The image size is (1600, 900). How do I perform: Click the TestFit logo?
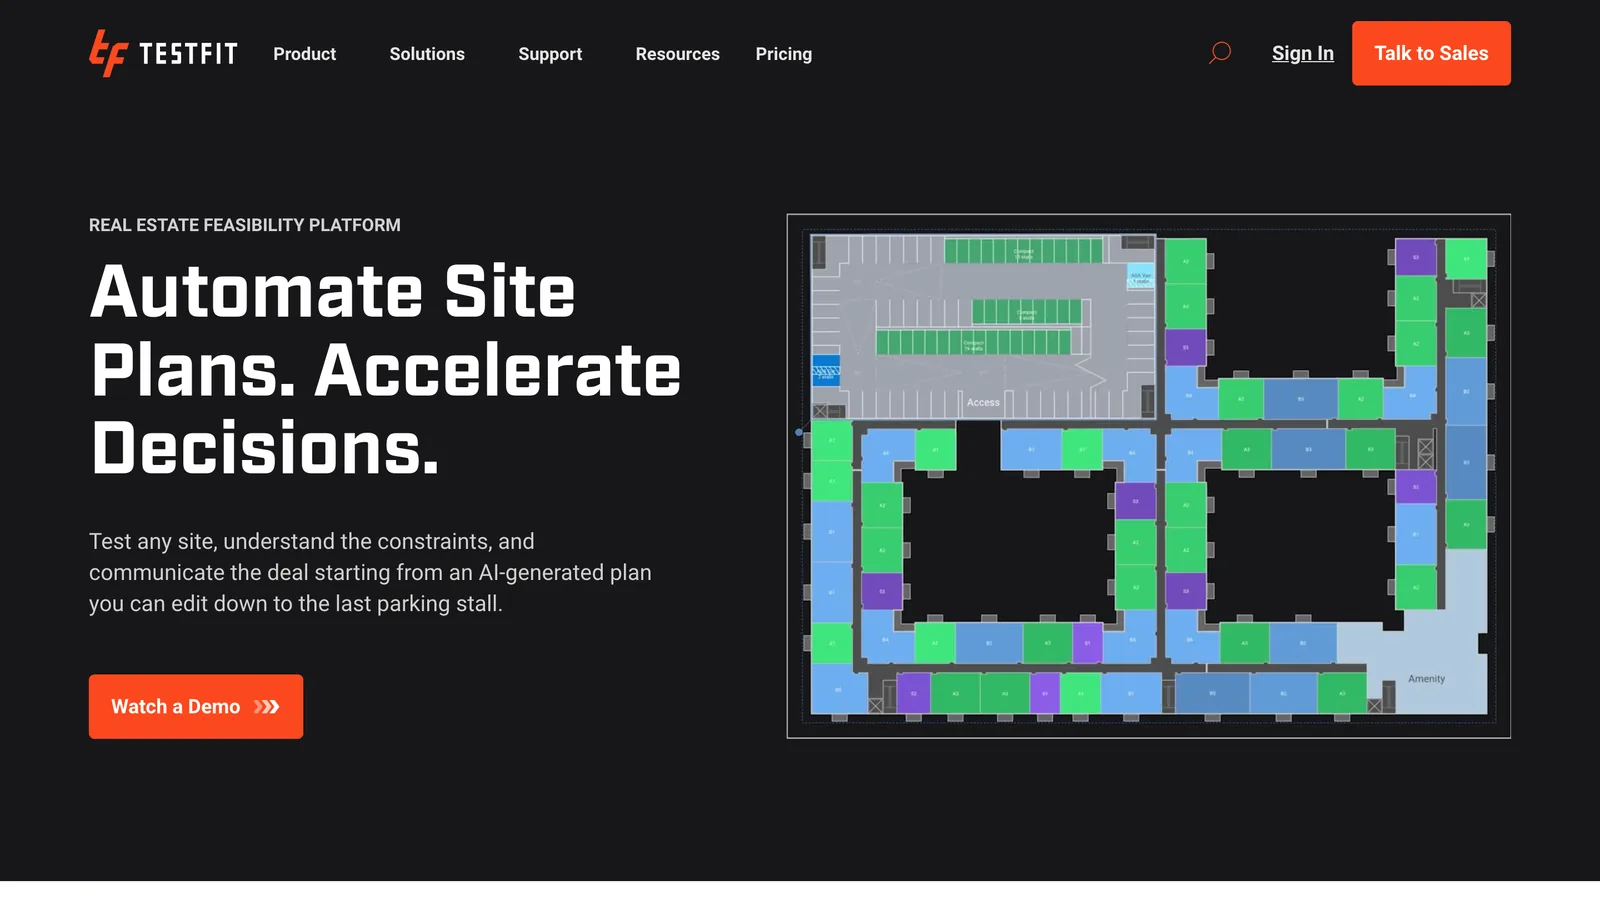163,53
